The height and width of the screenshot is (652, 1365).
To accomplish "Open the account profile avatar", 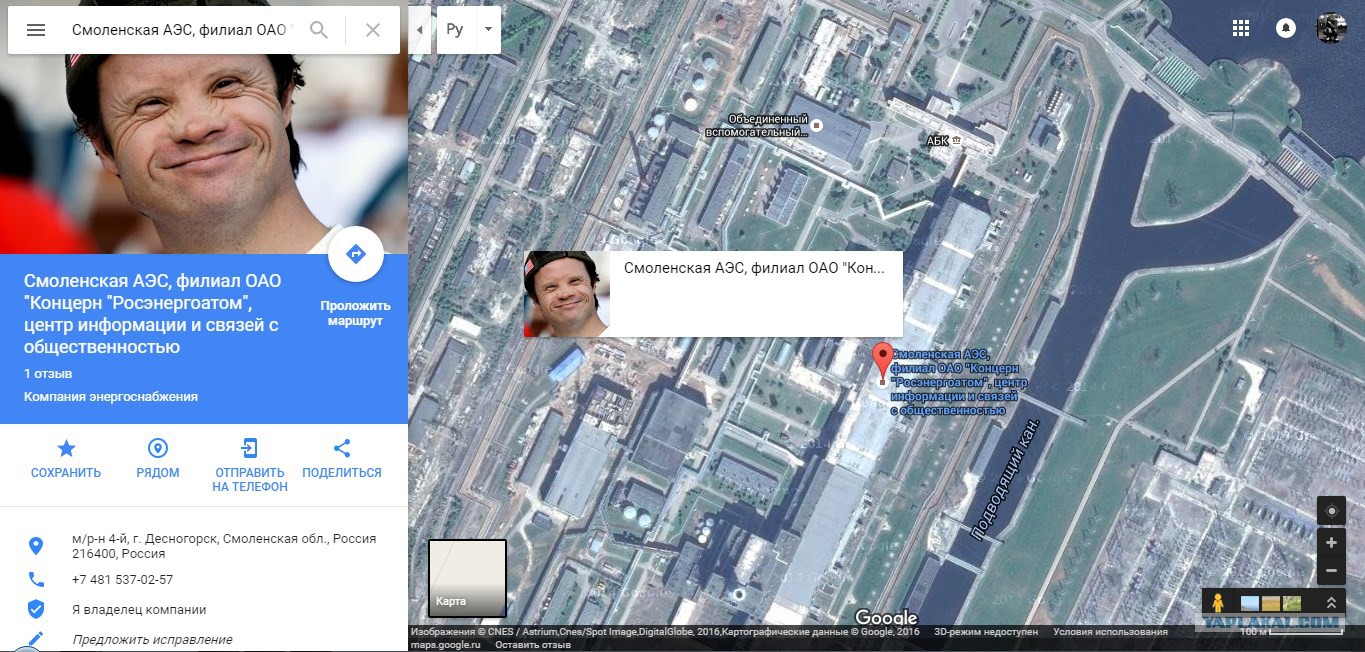I will pos(1331,28).
